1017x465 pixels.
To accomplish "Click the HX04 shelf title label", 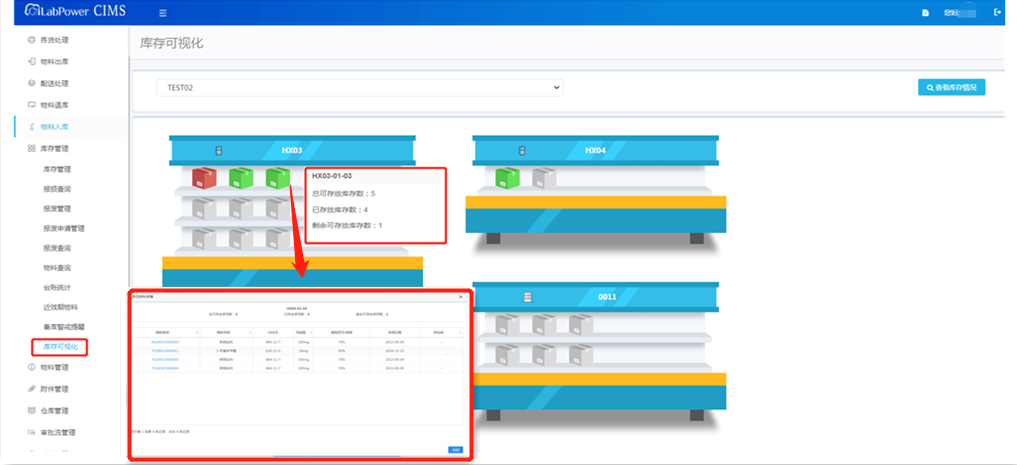I will coord(595,150).
